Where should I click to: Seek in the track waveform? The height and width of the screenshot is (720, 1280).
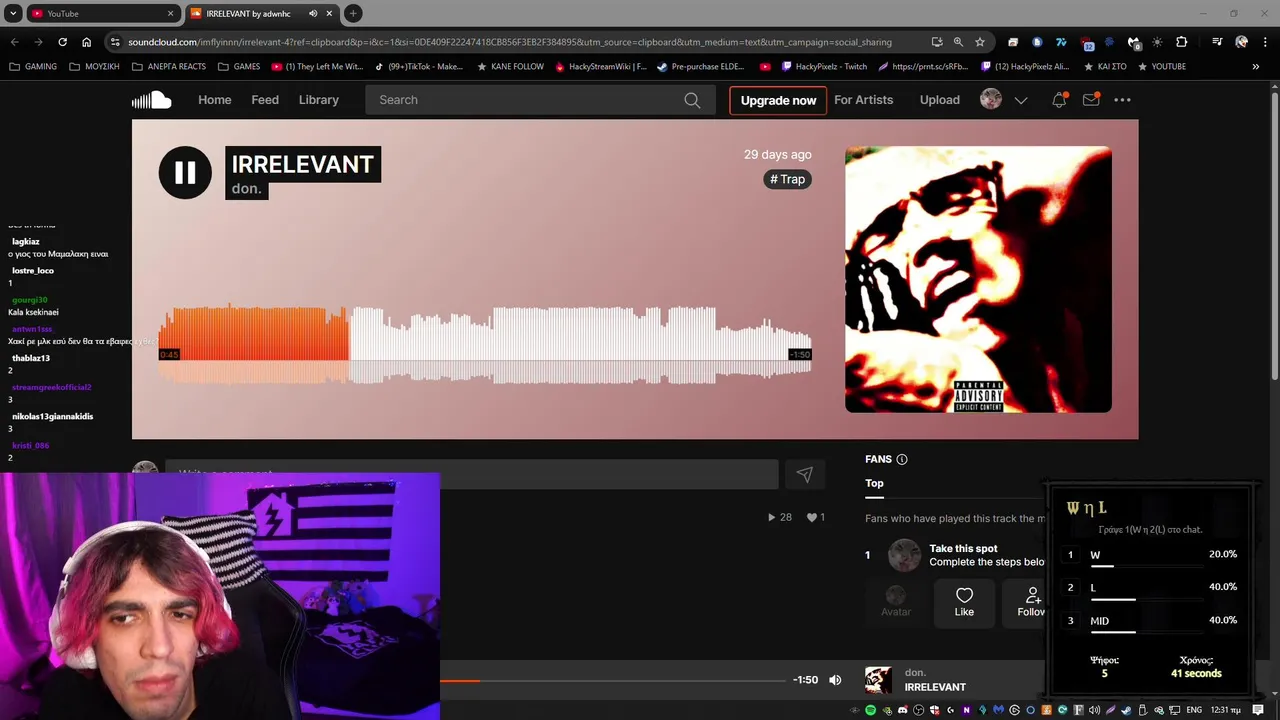pyautogui.click(x=485, y=345)
